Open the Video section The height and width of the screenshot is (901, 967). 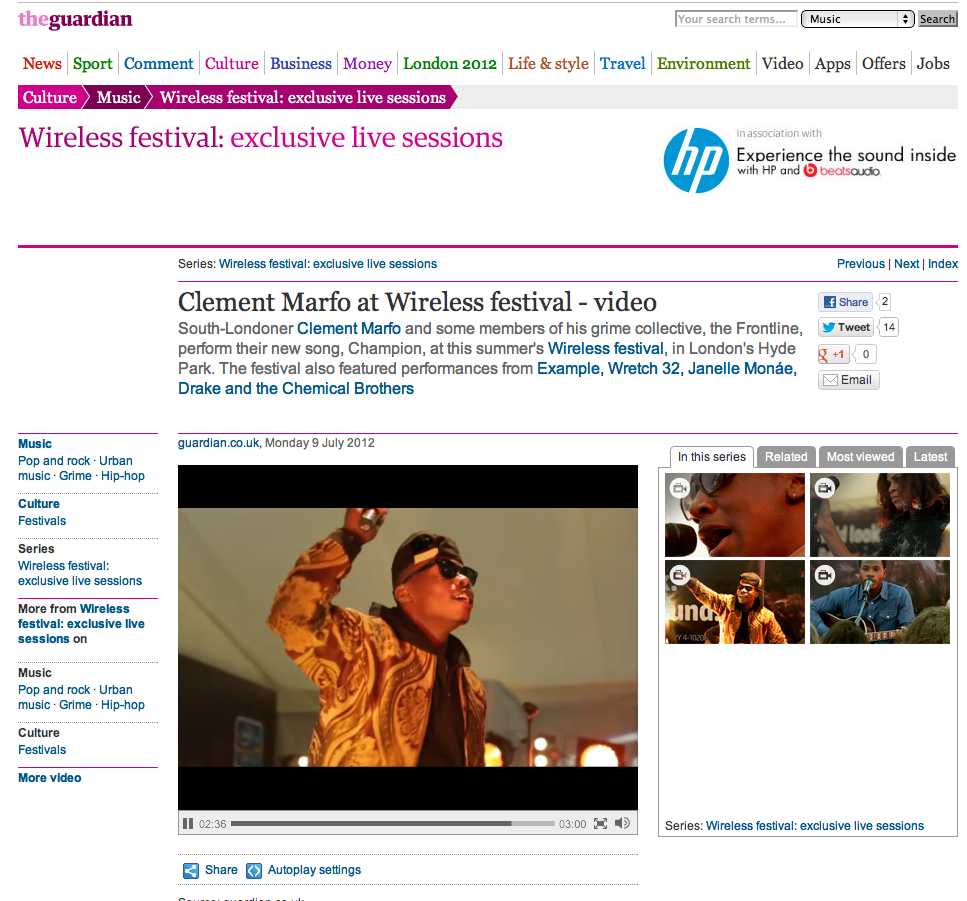click(782, 64)
